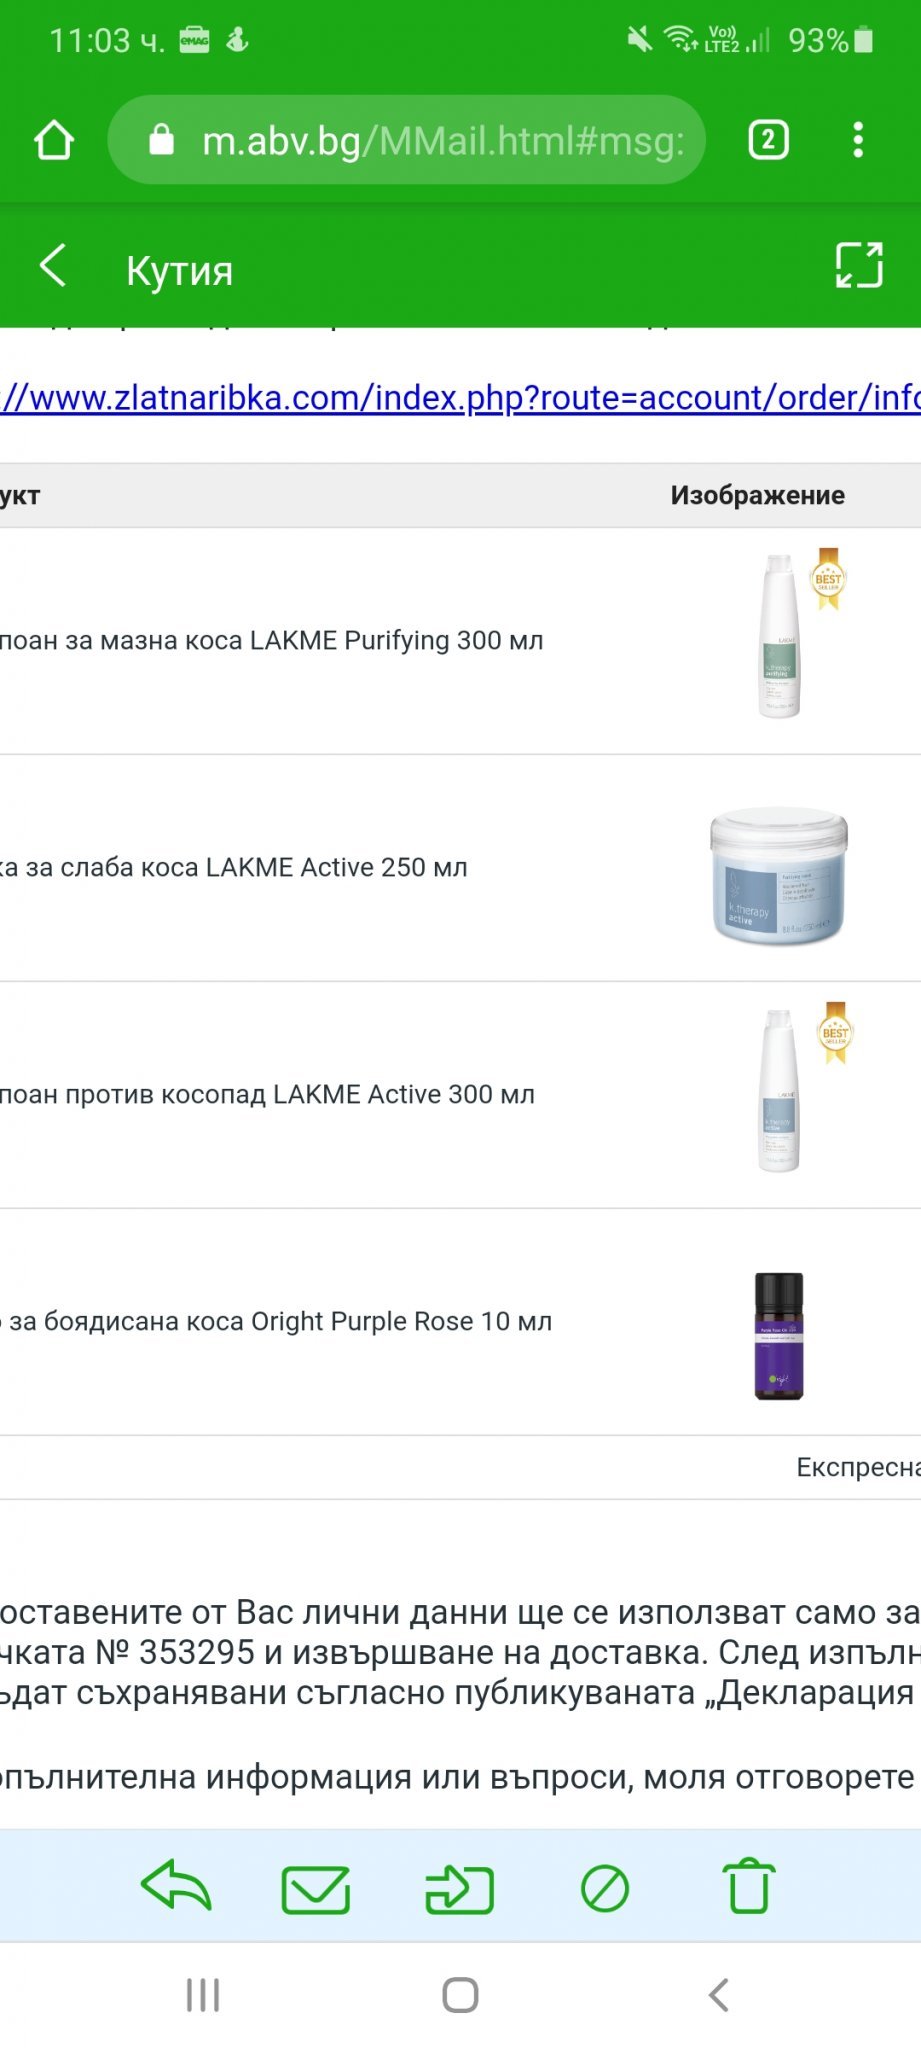
Task: Tap the browser address bar
Action: (x=440, y=141)
